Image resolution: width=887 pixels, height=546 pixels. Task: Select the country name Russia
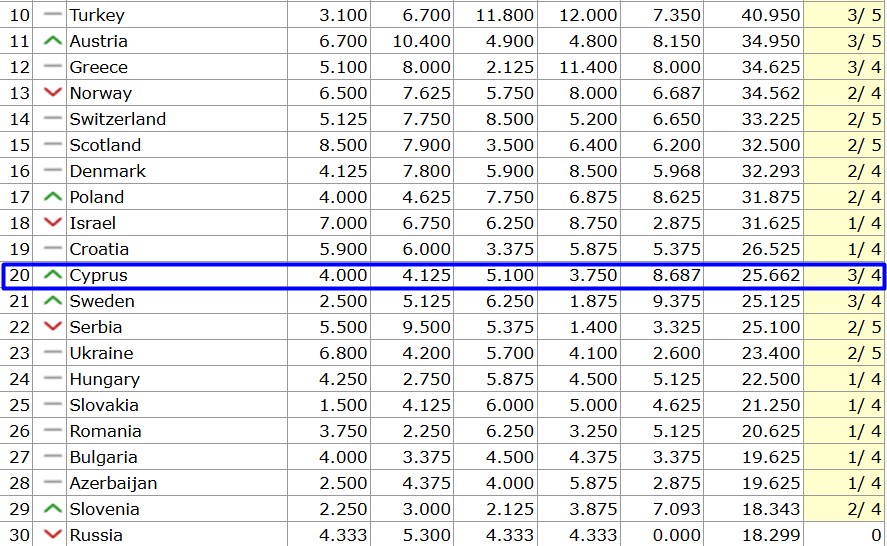coord(96,535)
